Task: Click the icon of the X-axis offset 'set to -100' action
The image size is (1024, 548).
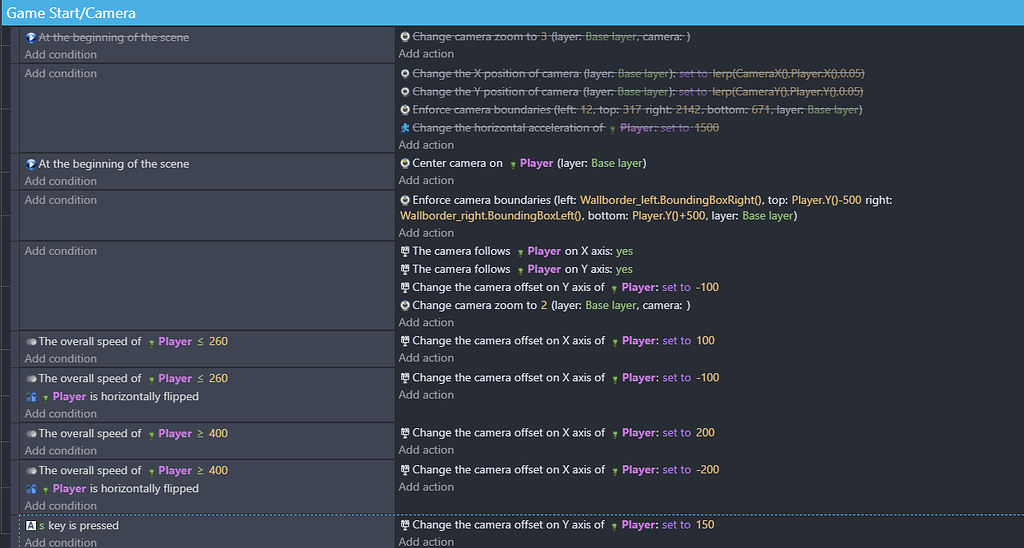Action: pos(405,378)
